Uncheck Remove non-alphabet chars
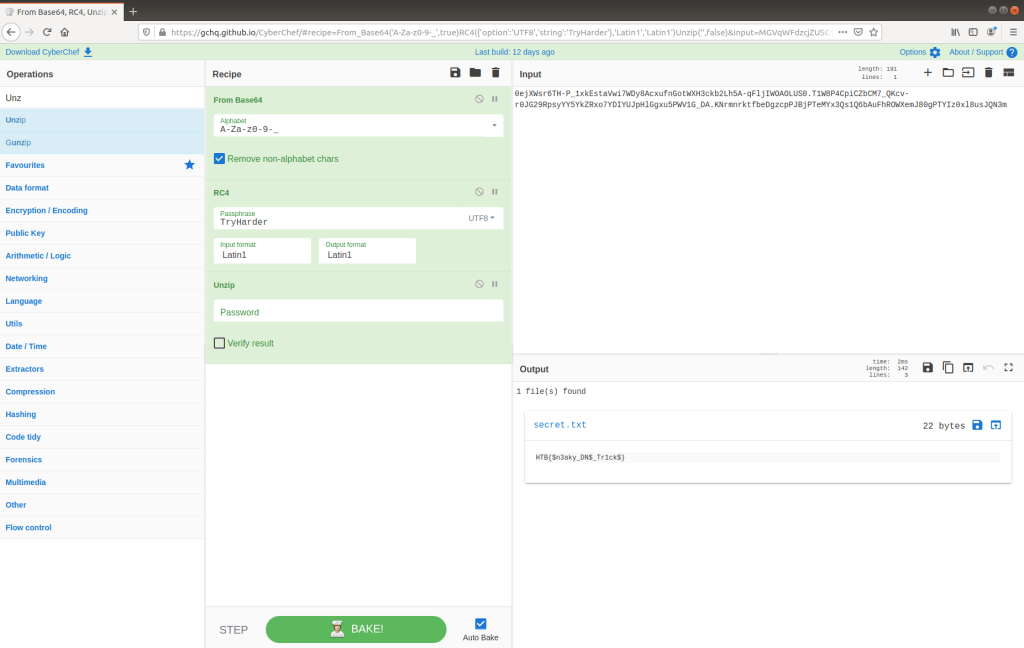Viewport: 1024px width, 648px height. click(x=220, y=159)
